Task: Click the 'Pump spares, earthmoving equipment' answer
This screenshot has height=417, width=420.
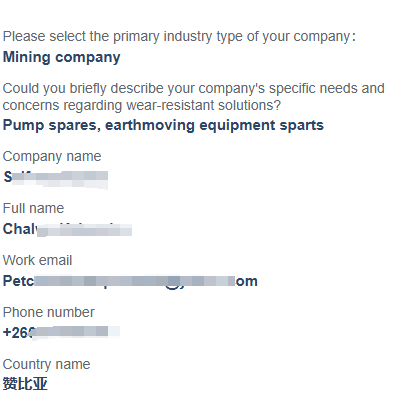Action: 163,126
